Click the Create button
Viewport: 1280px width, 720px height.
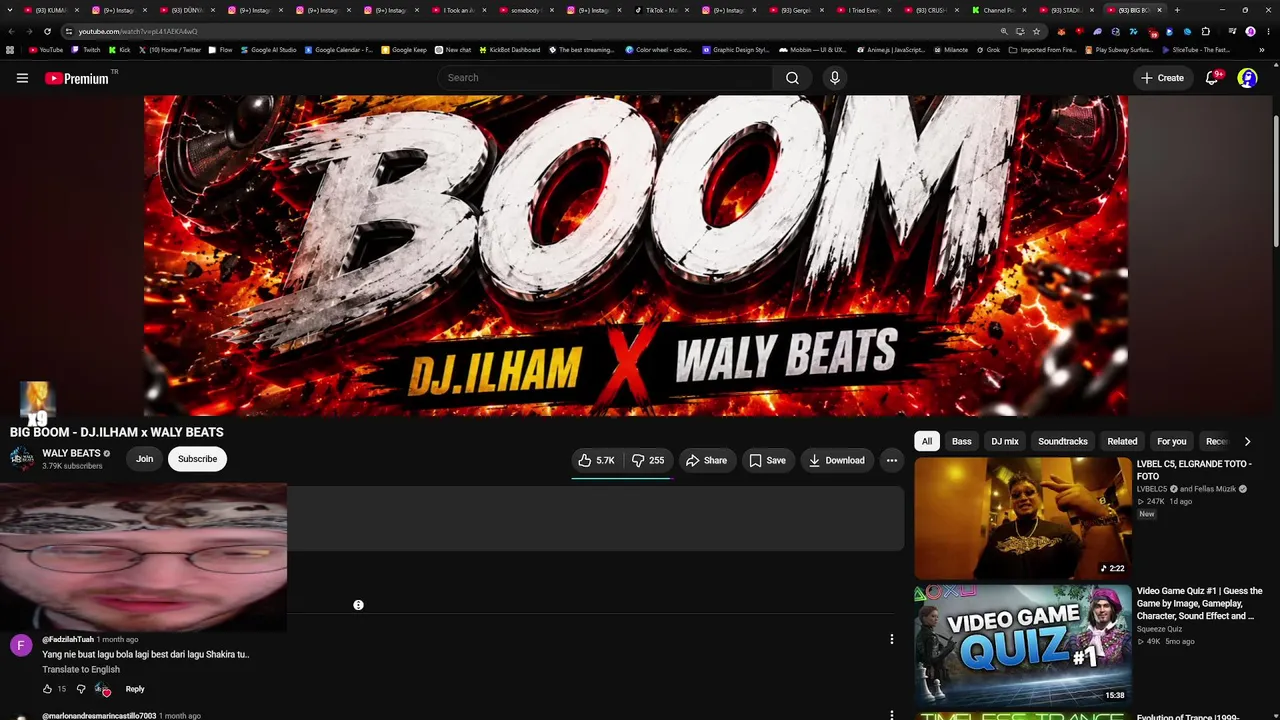pos(1163,78)
